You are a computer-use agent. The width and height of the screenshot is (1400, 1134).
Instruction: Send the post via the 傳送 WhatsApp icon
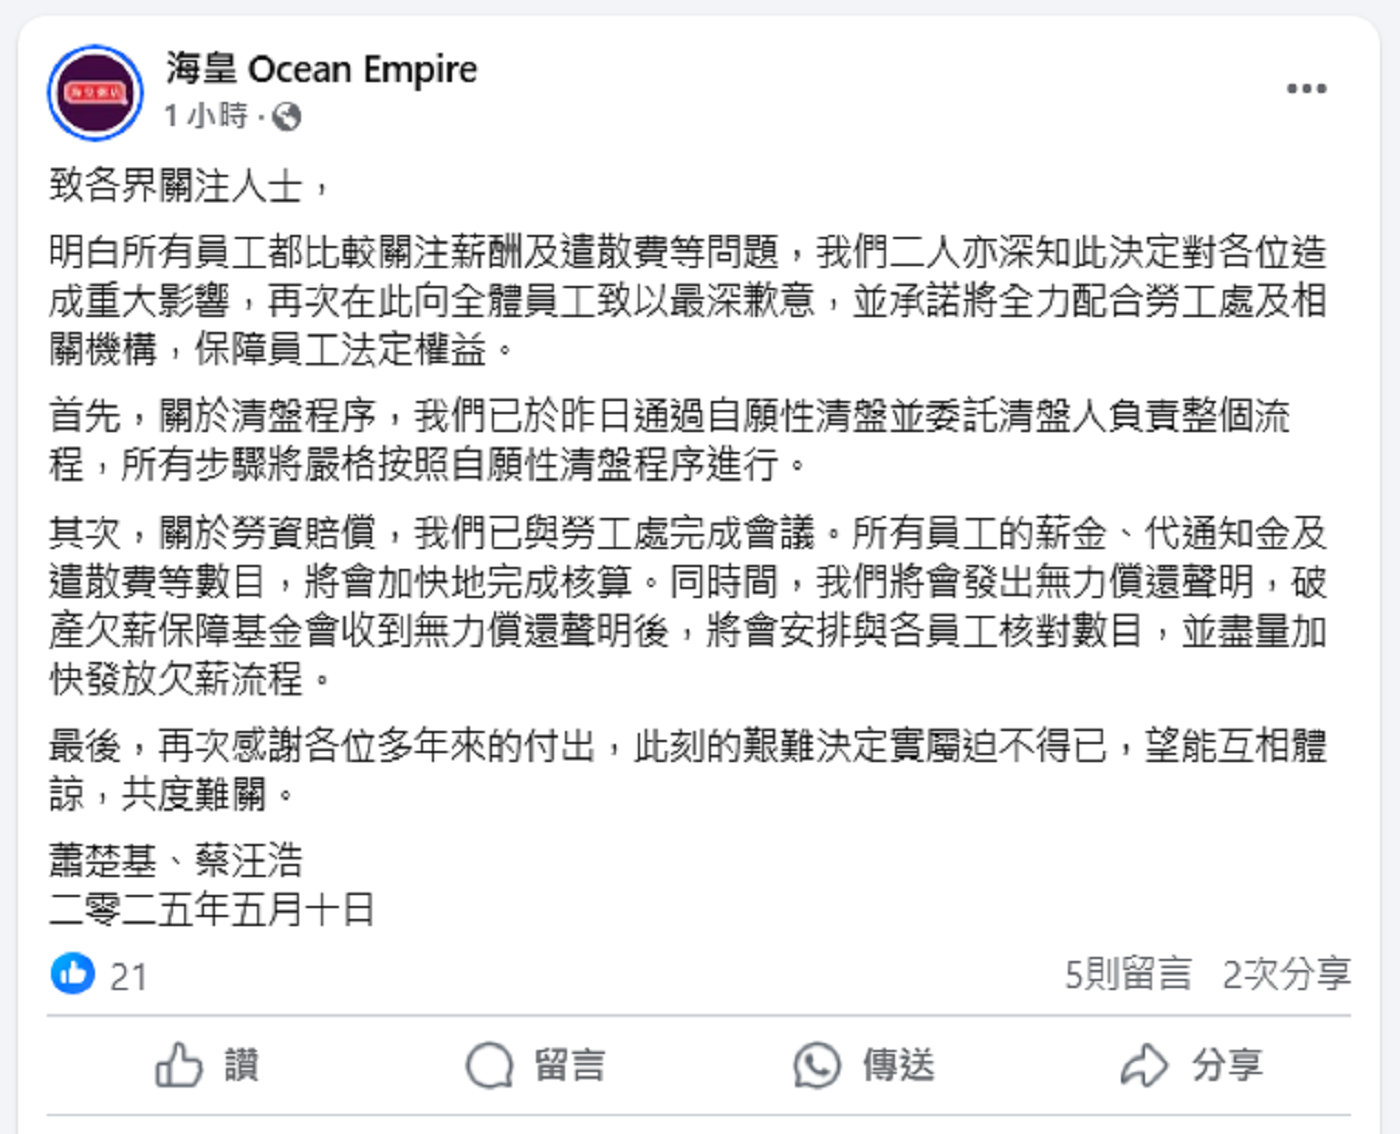point(817,1065)
